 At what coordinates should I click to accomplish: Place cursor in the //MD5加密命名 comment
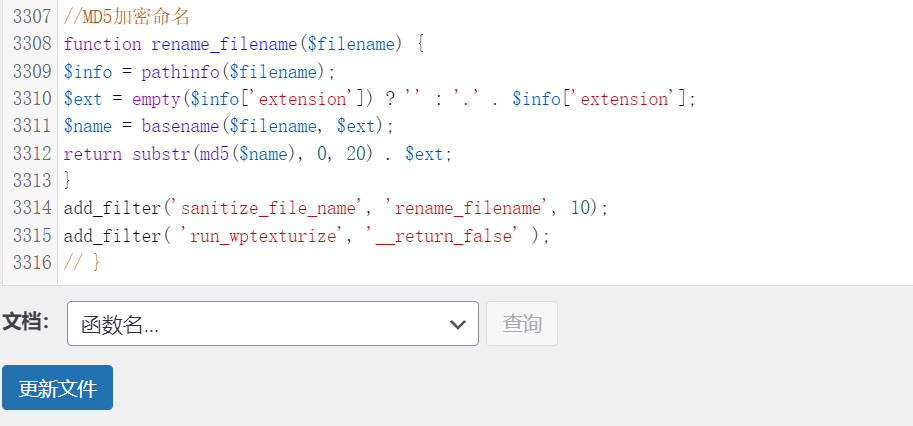126,18
